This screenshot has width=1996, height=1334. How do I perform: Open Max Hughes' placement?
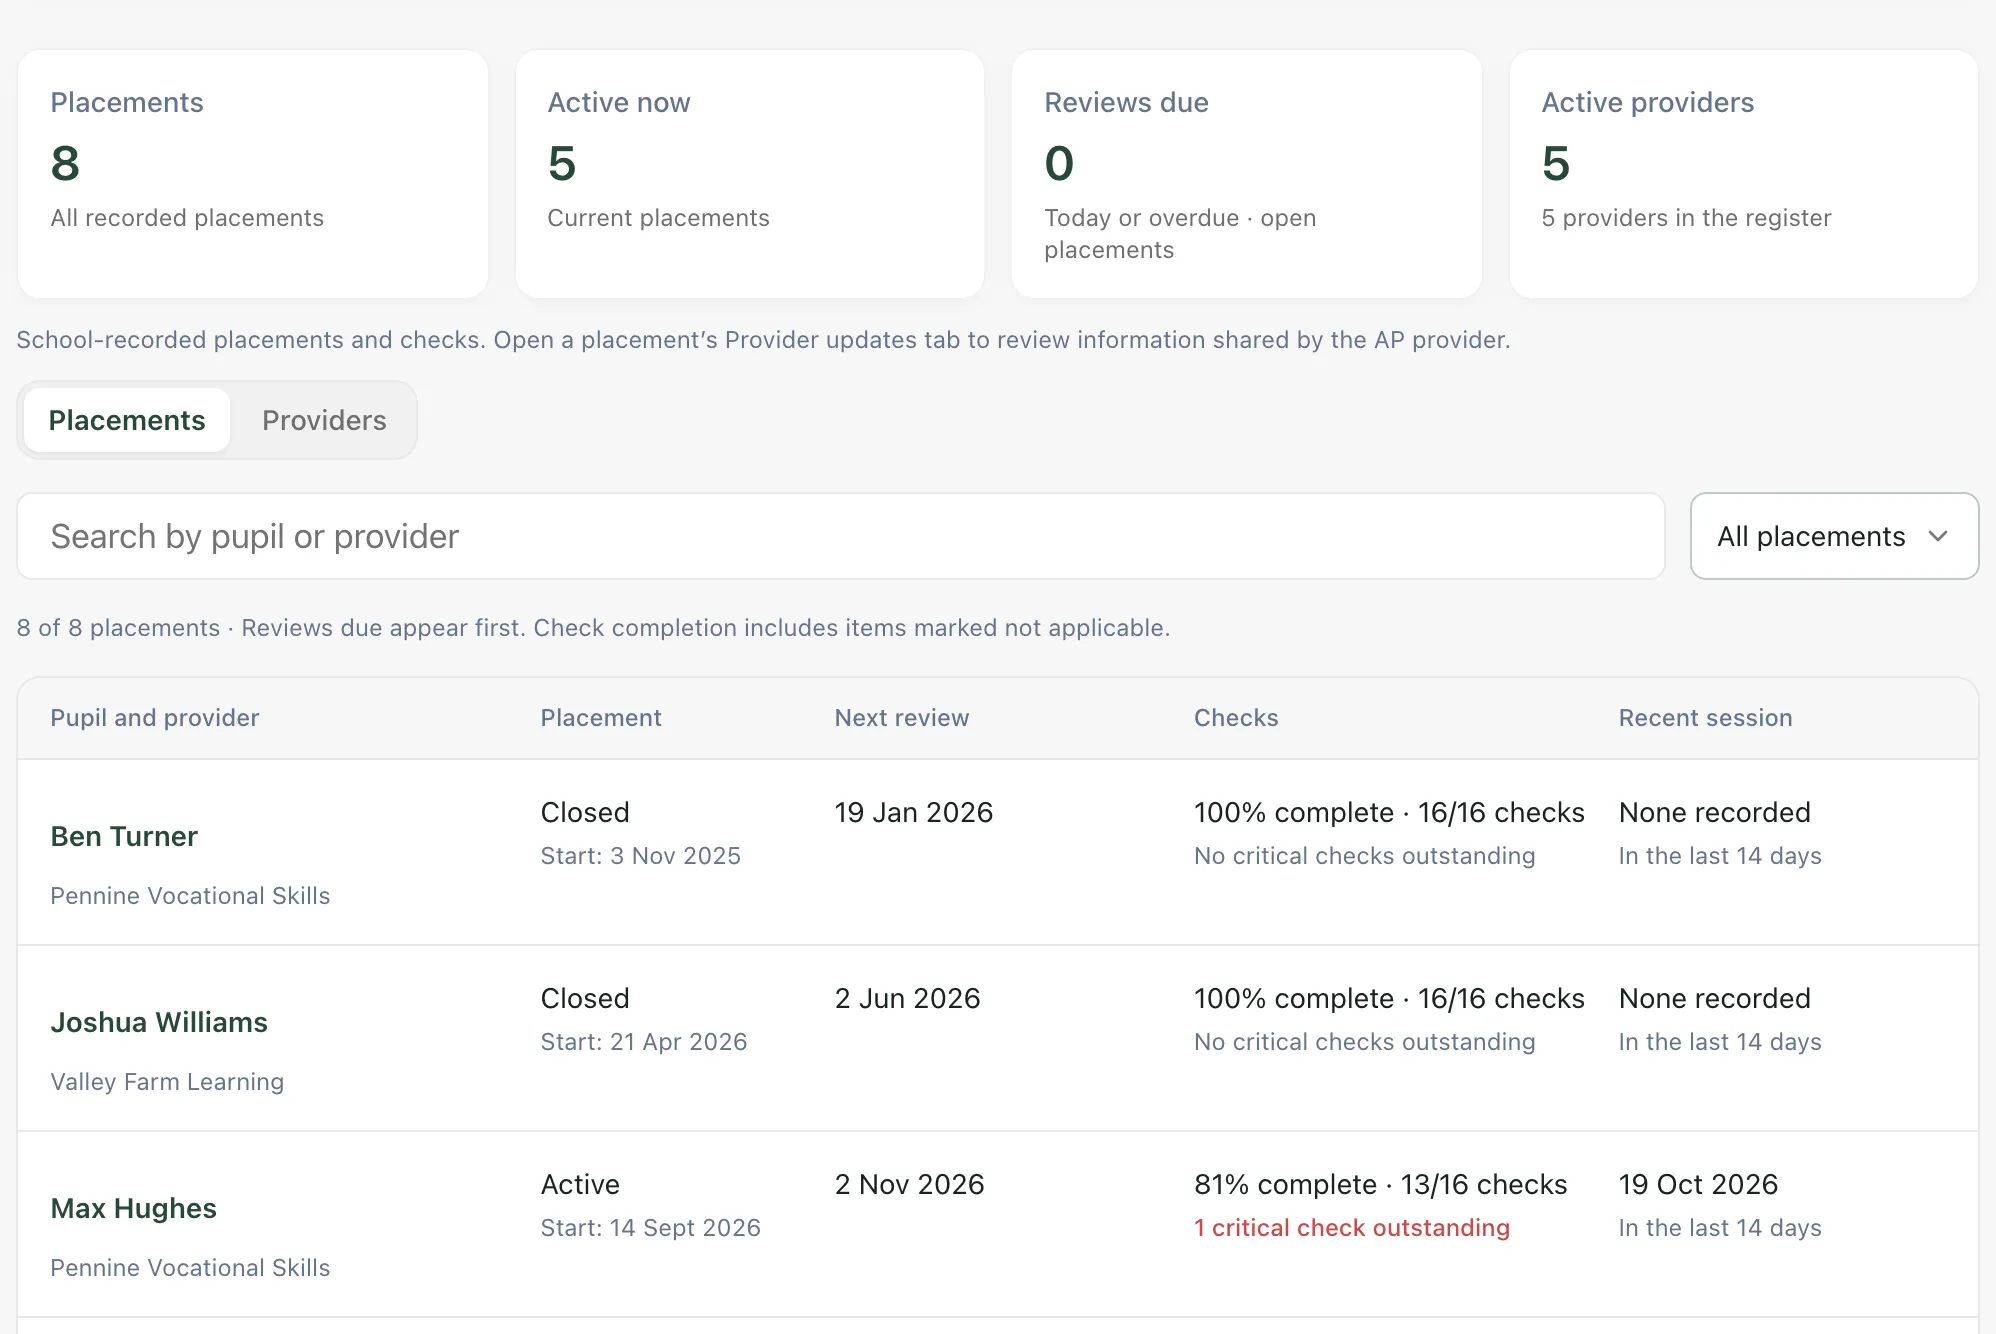[133, 1208]
